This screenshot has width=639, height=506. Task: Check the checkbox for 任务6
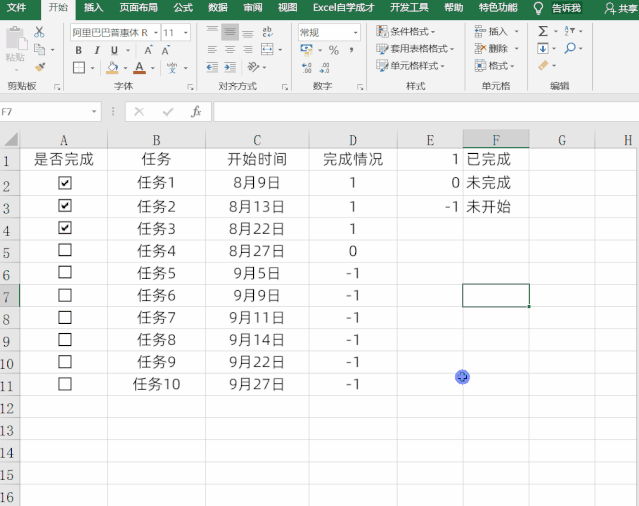pos(65,295)
